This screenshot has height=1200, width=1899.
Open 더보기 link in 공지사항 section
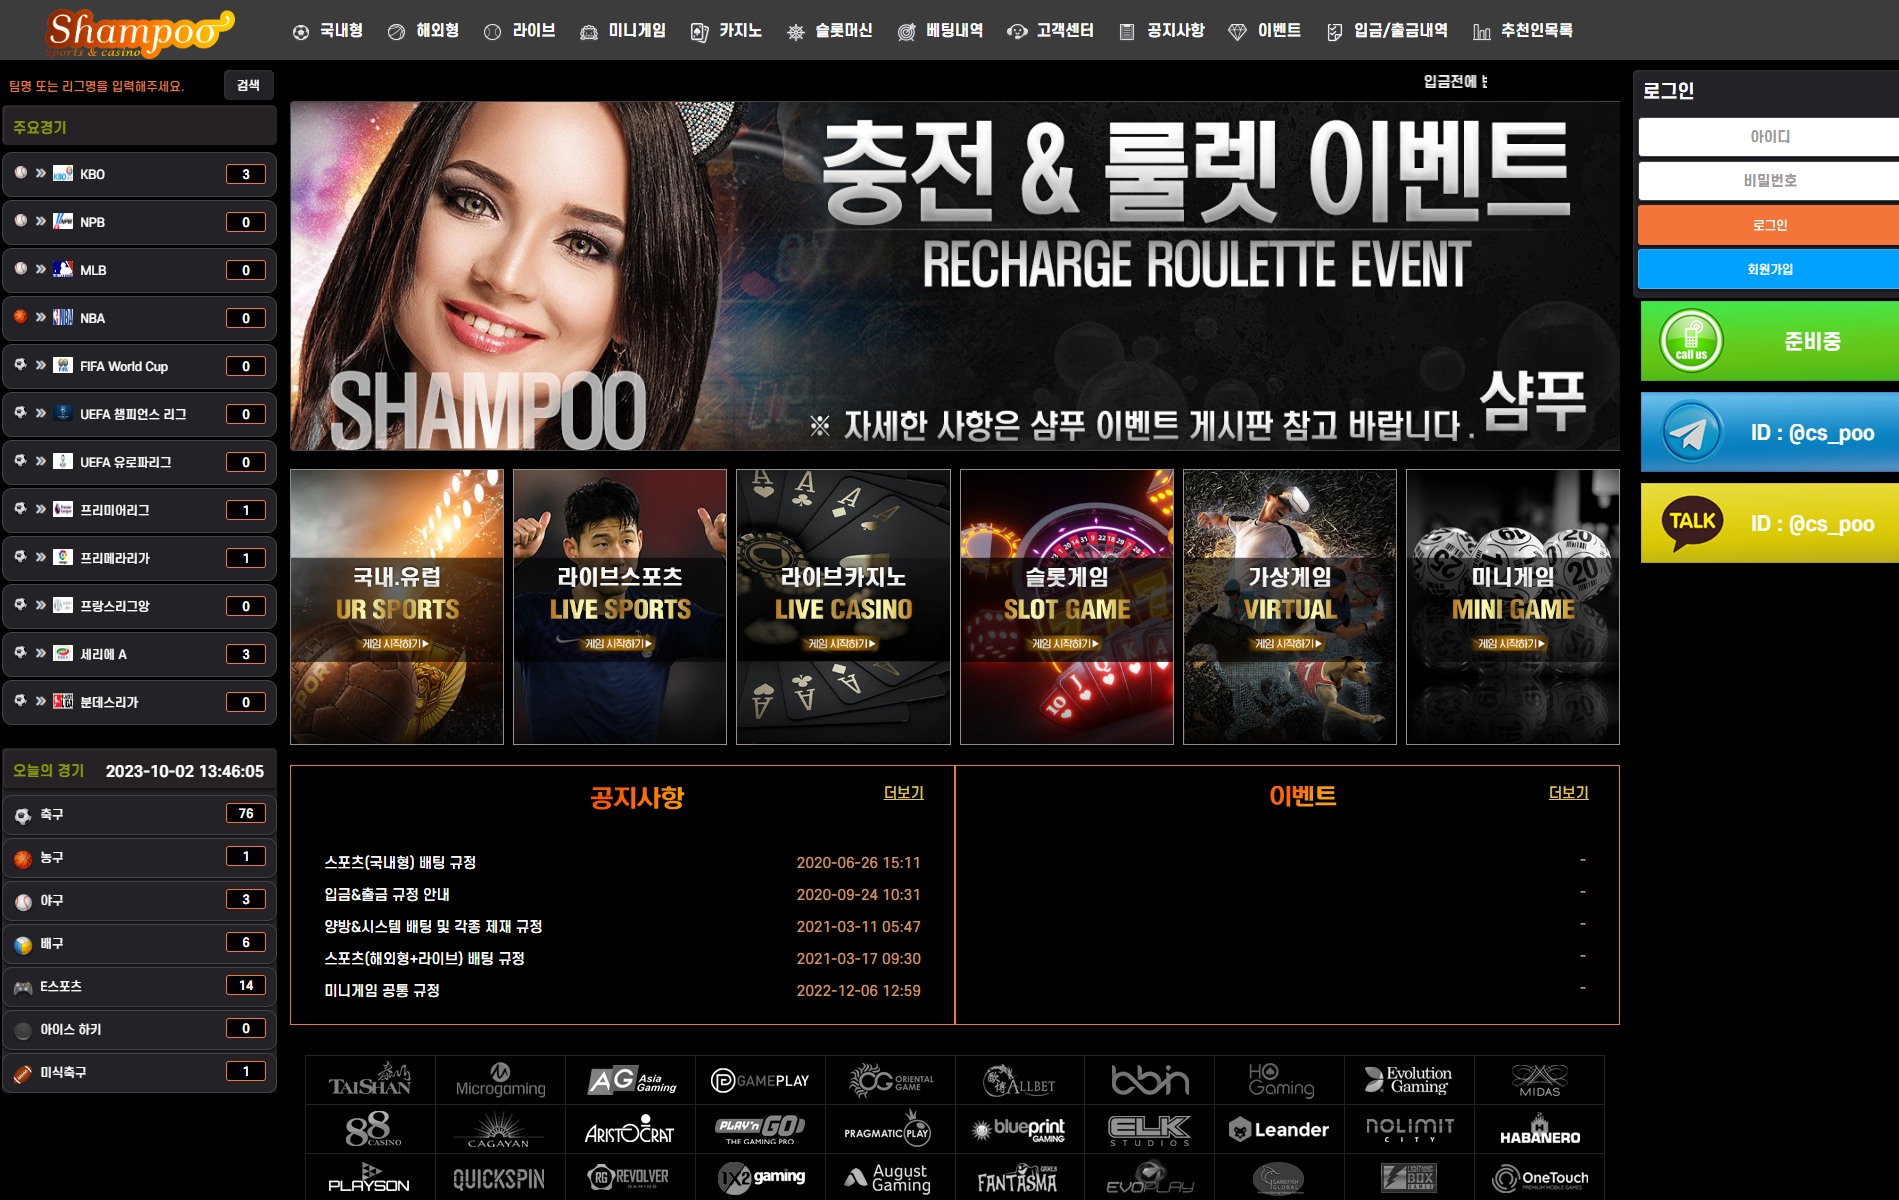click(903, 792)
